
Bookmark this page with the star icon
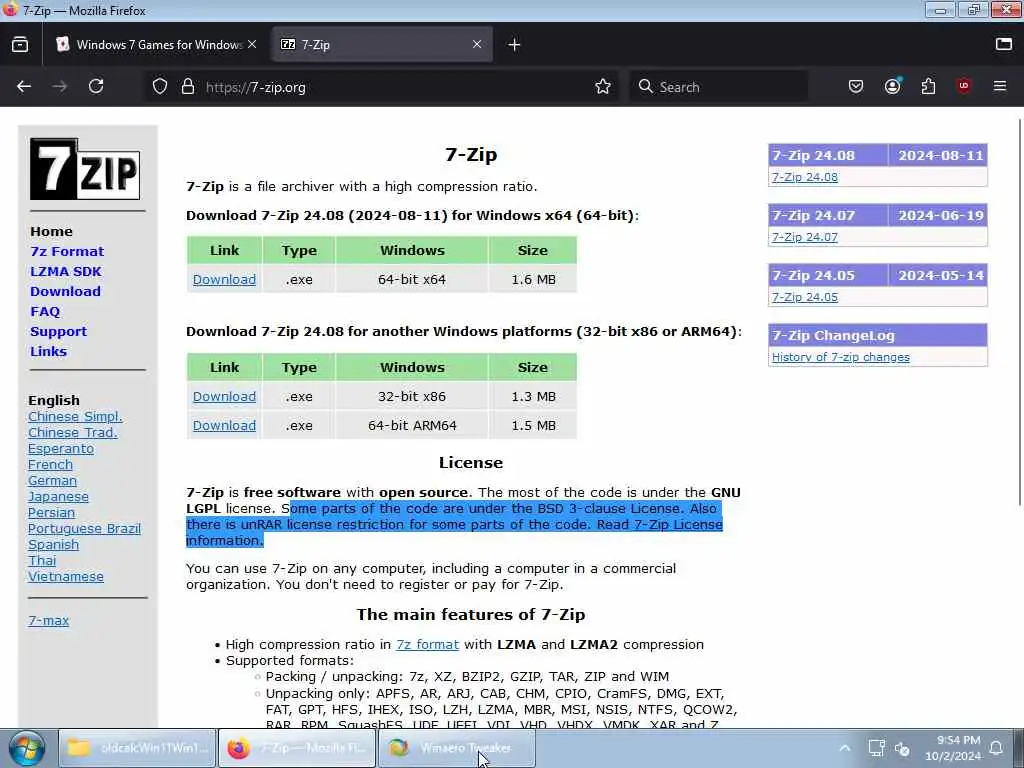(603, 86)
